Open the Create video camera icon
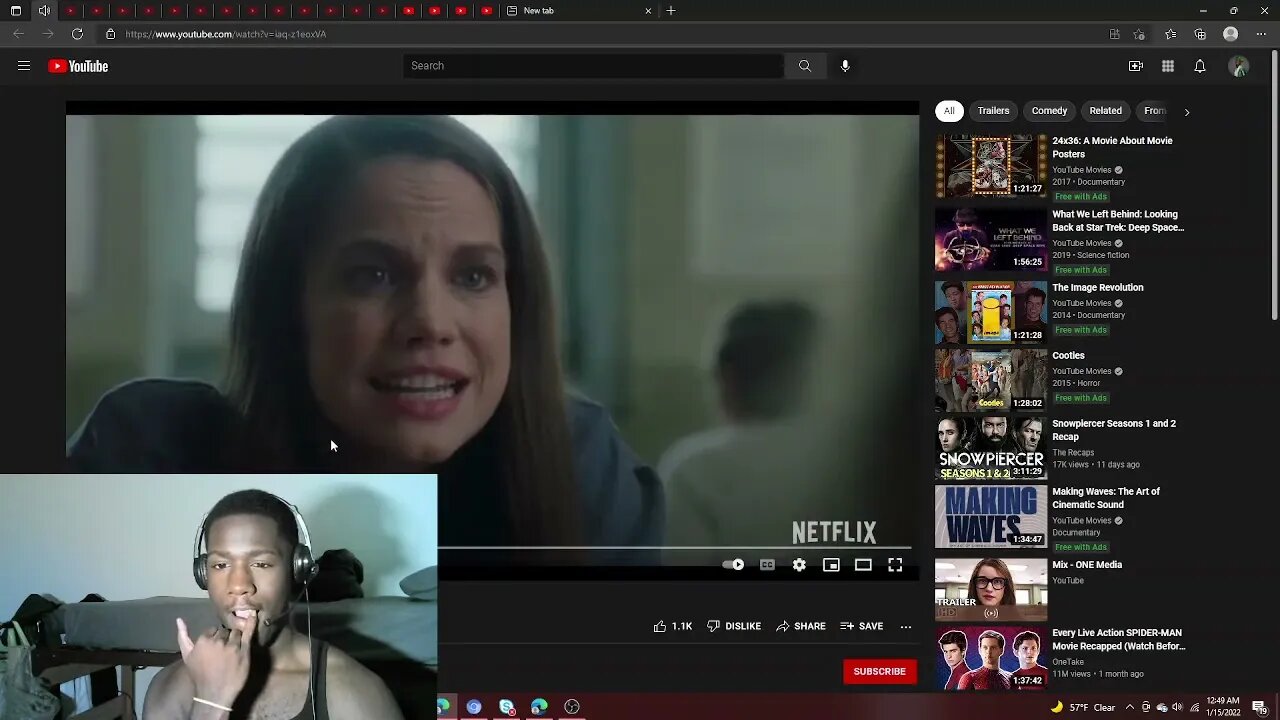Image resolution: width=1280 pixels, height=720 pixels. tap(1136, 66)
